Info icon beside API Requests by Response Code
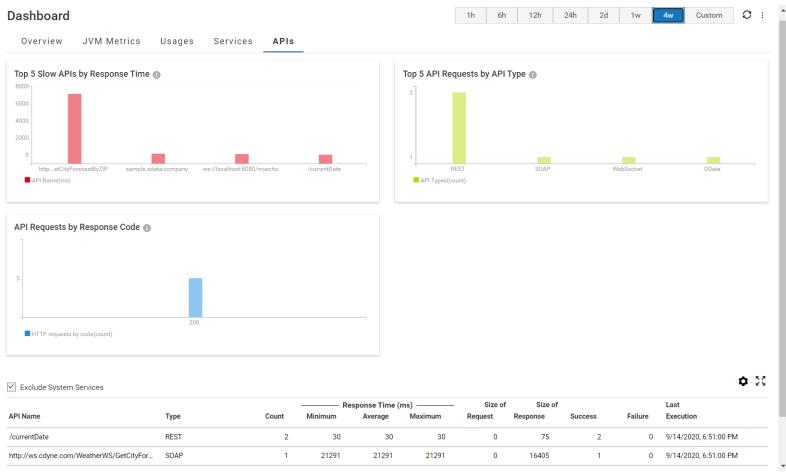 point(147,227)
